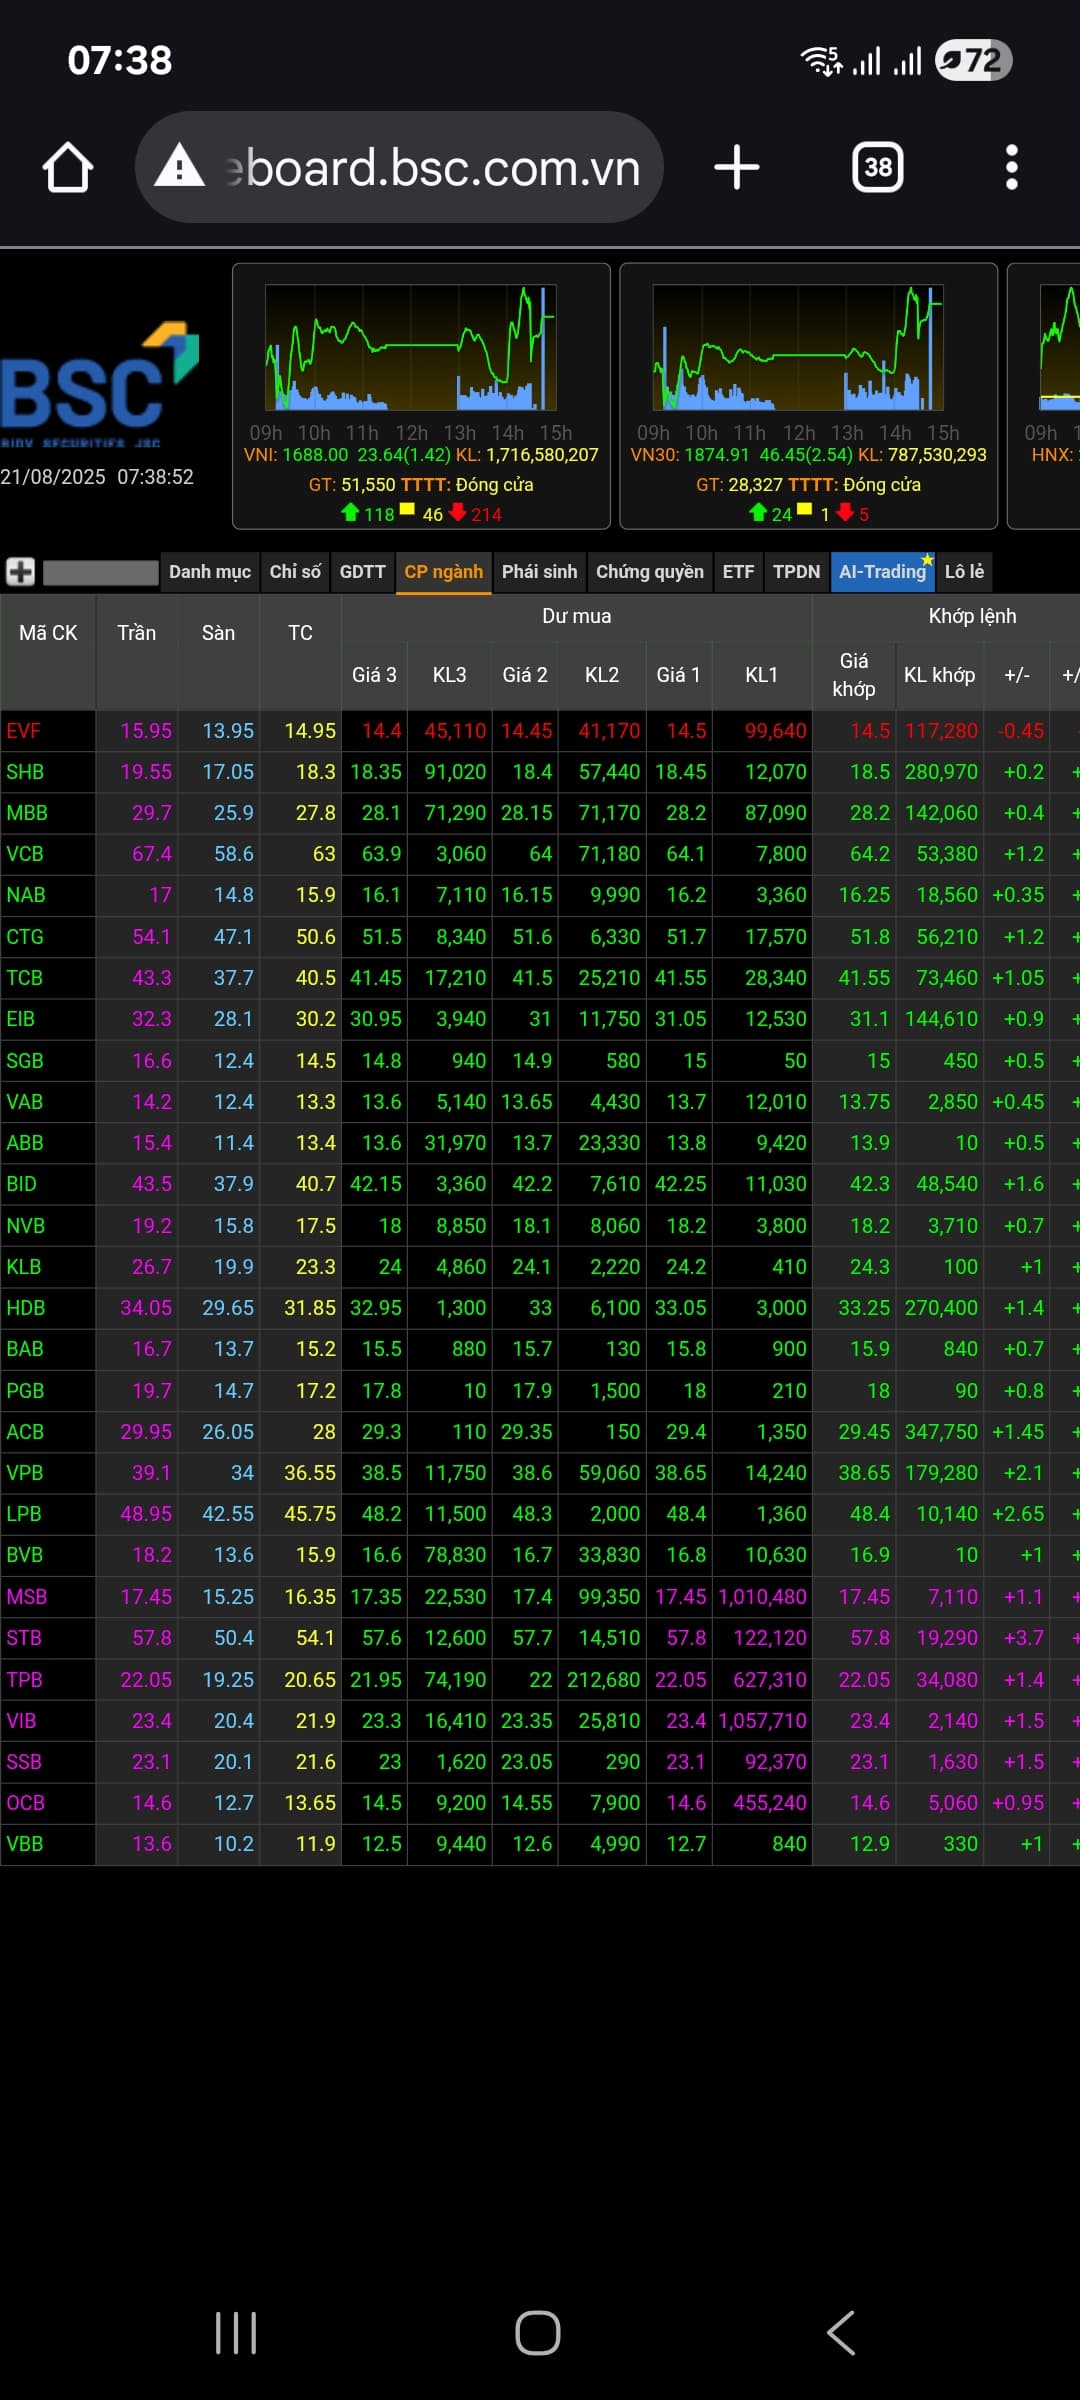
Task: Open the Chứng quyền tab
Action: pyautogui.click(x=650, y=572)
